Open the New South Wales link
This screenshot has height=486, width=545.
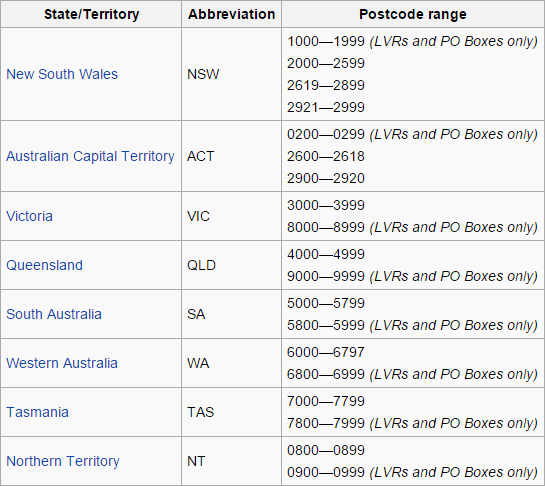coord(62,74)
